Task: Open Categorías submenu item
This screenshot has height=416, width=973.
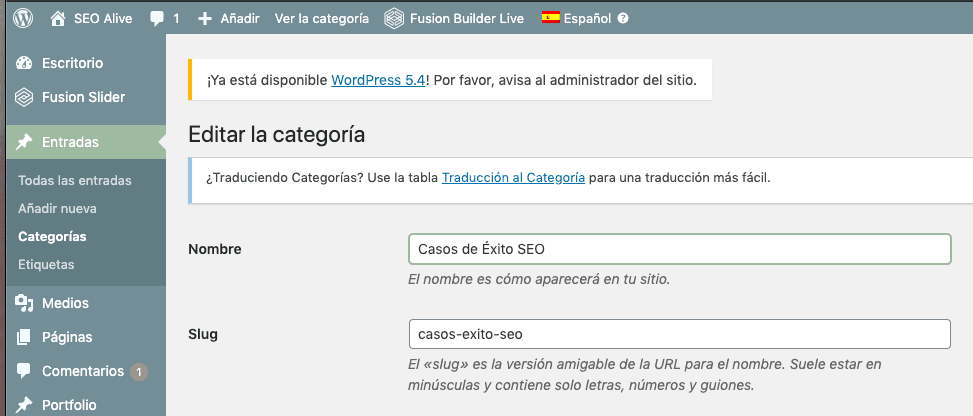Action: click(52, 237)
